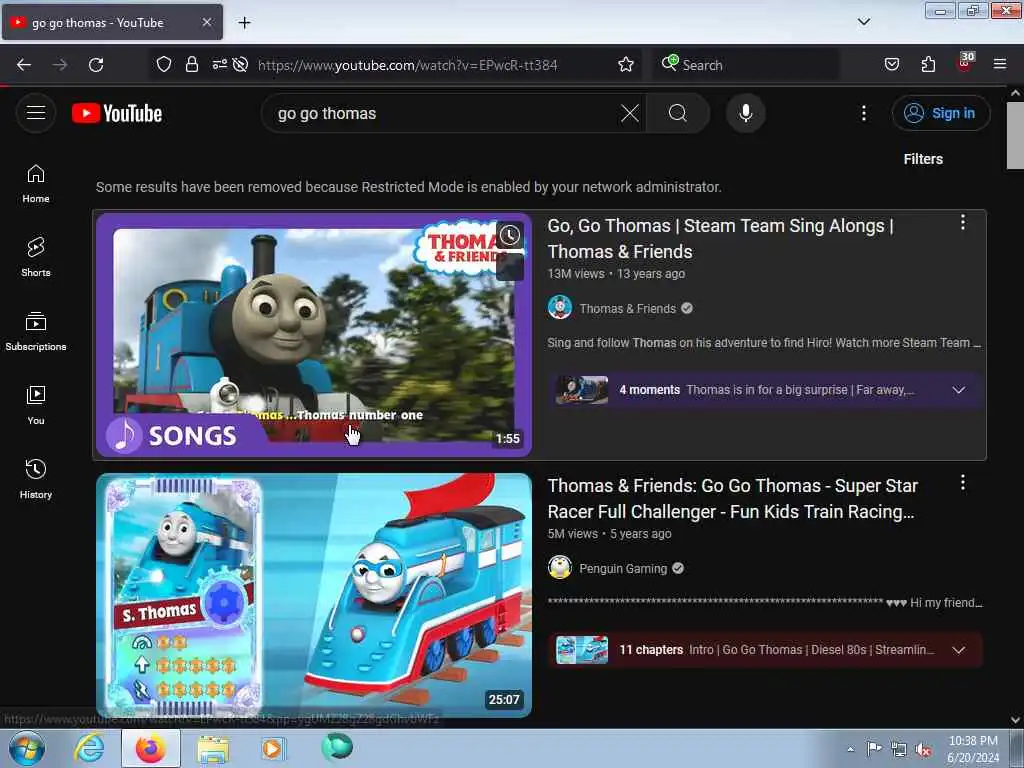Click the taskbar clock 10:38 PM
Screen dimensions: 1024x768
(x=973, y=748)
